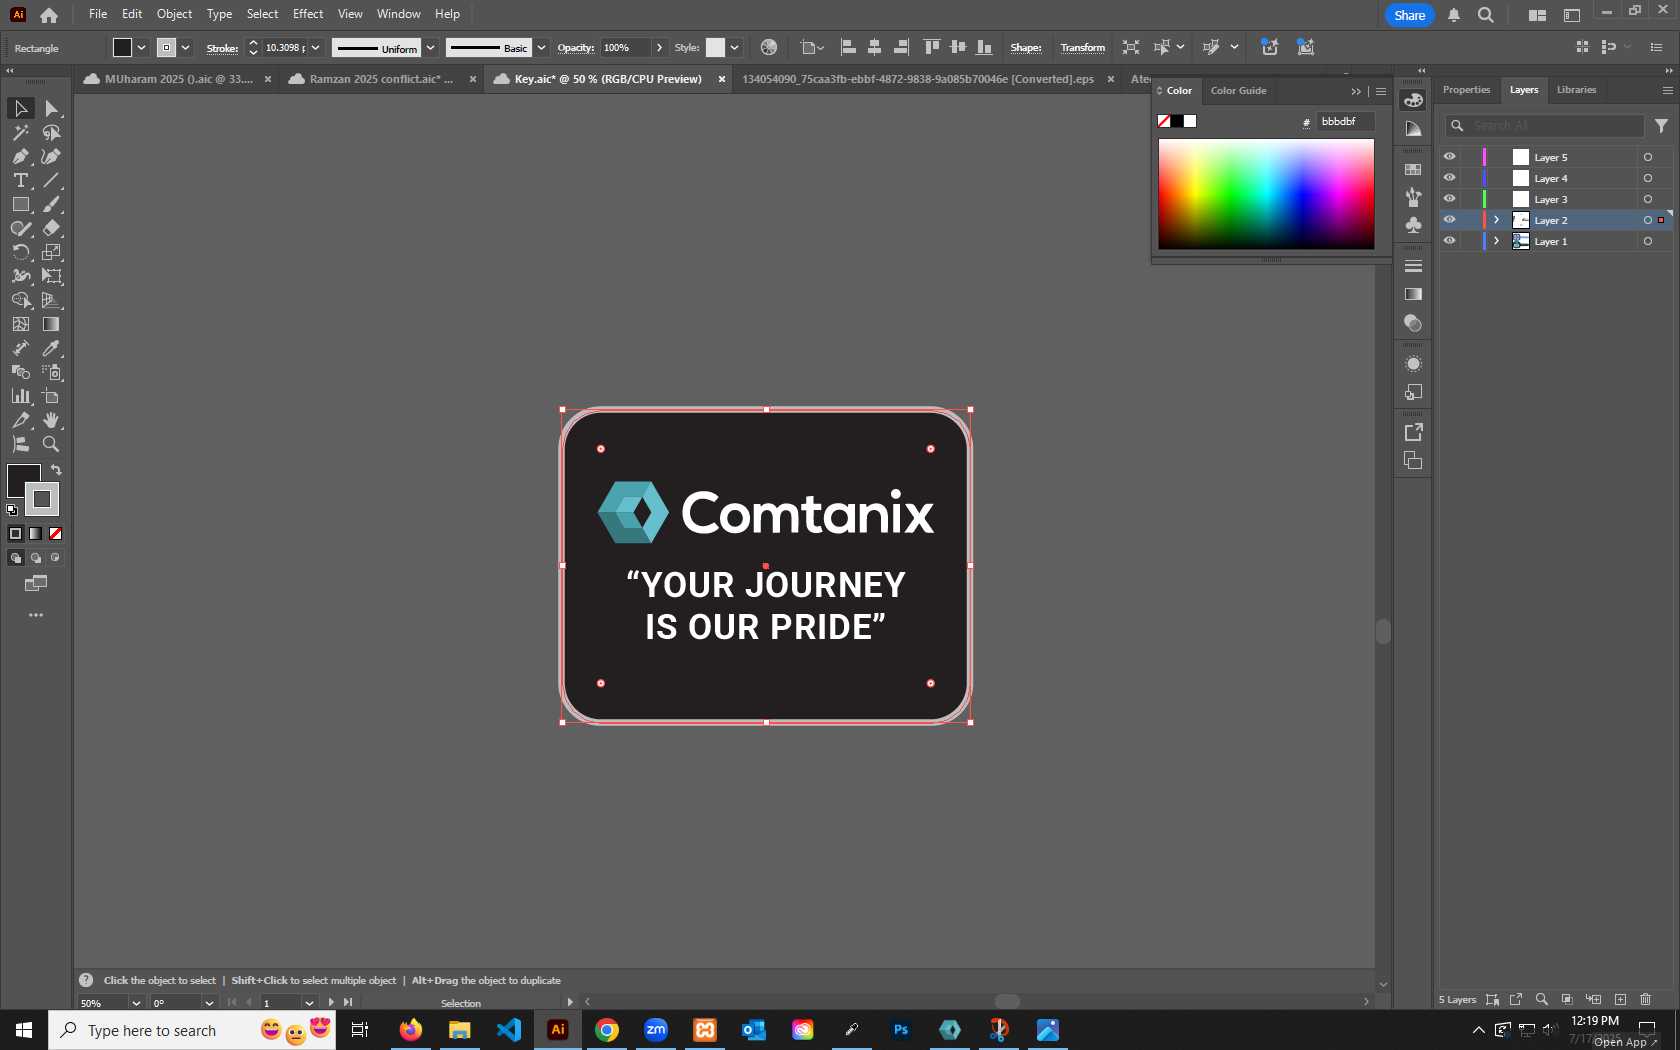Screen dimensions: 1680x1050
Task: Hide Layer 5 visibility eye
Action: 1449,157
